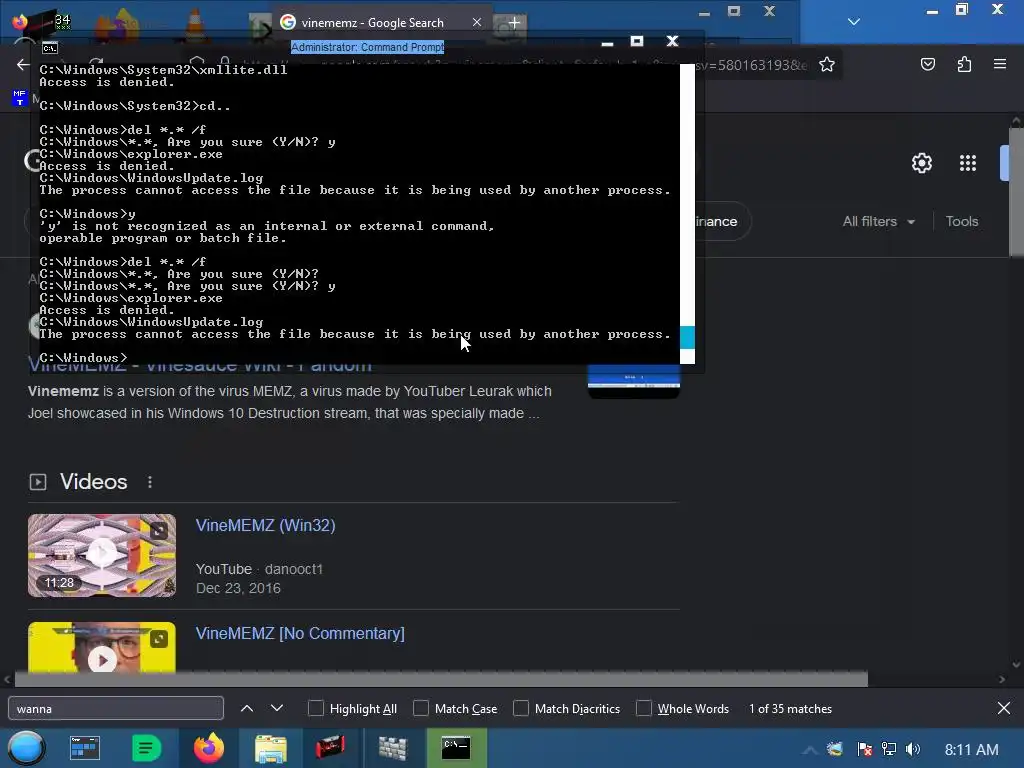The image size is (1024, 768).
Task: Open the volume tray icon
Action: coord(913,749)
